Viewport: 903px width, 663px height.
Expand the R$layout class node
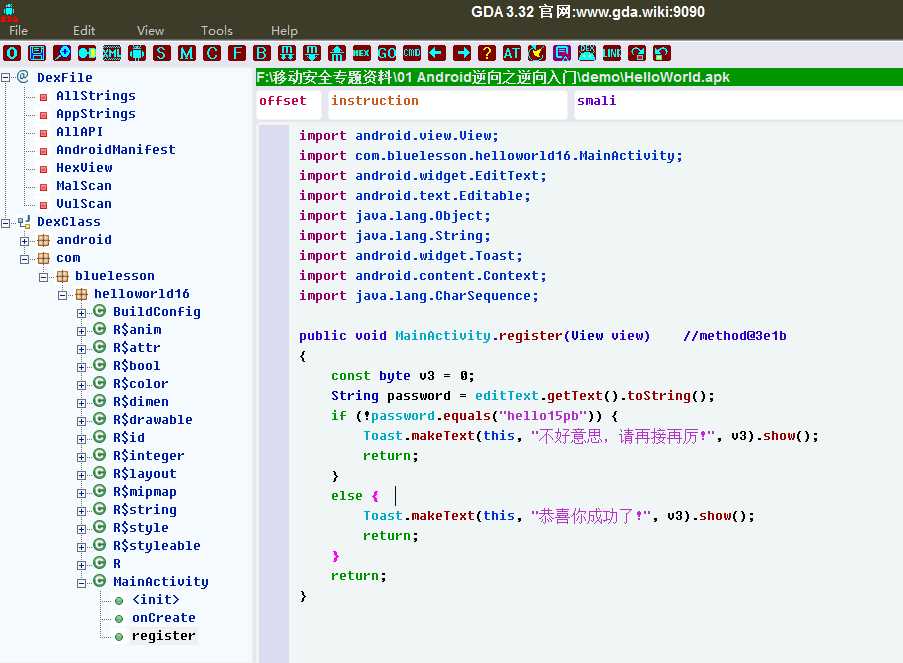point(81,475)
